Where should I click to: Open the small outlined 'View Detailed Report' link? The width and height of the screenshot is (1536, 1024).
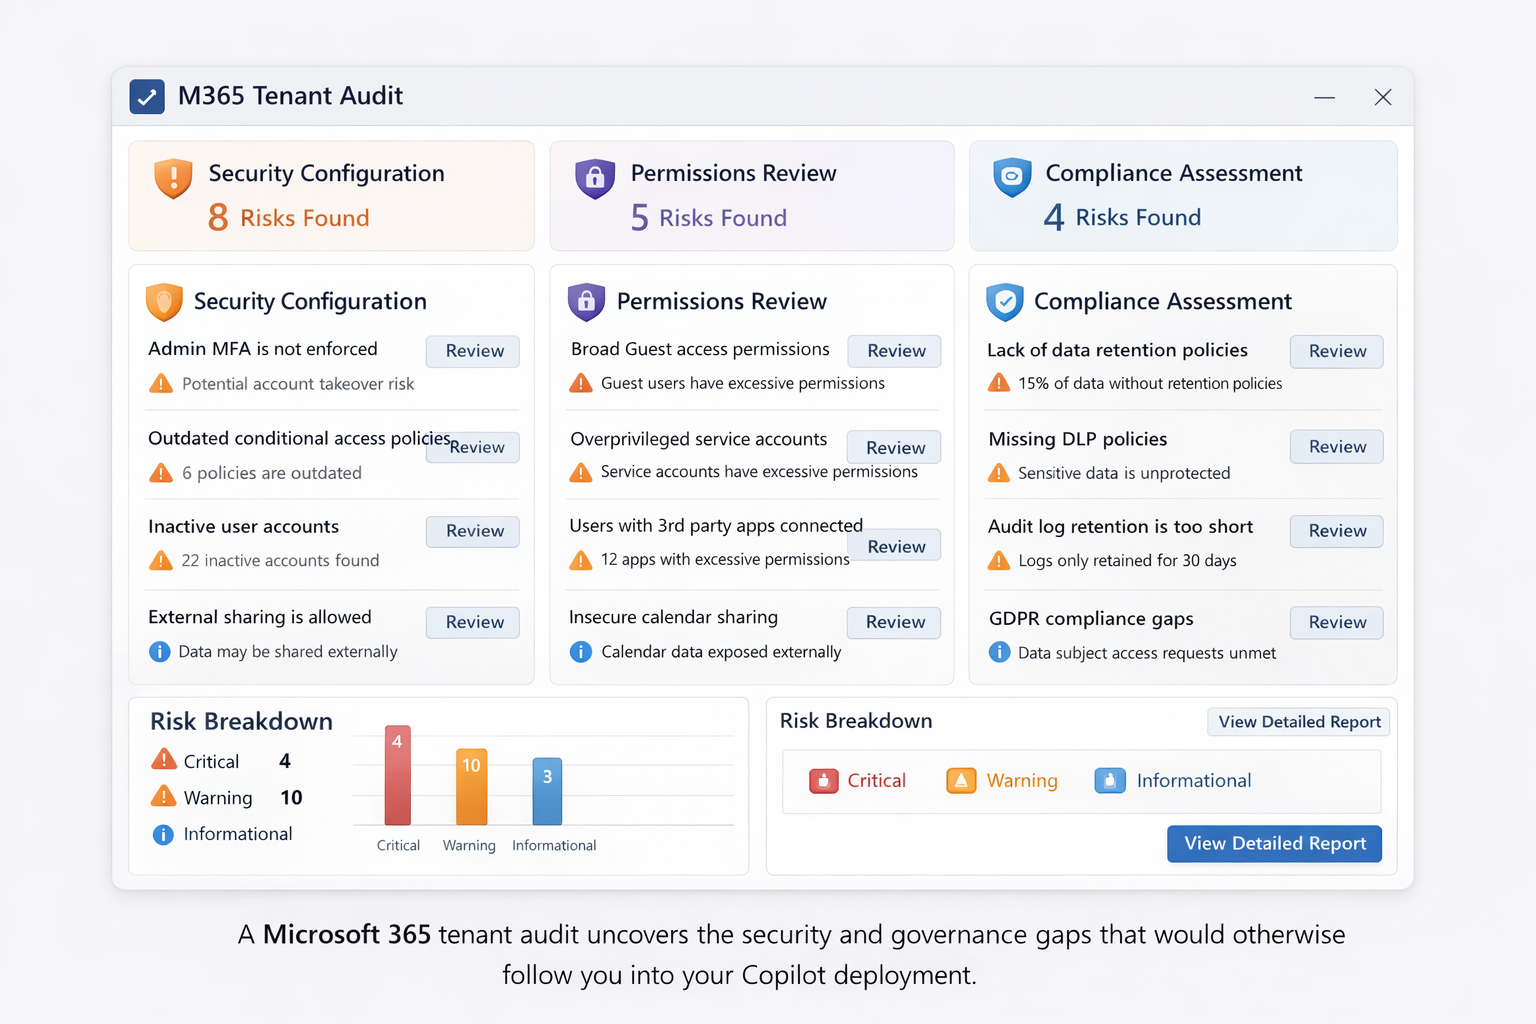[1299, 722]
